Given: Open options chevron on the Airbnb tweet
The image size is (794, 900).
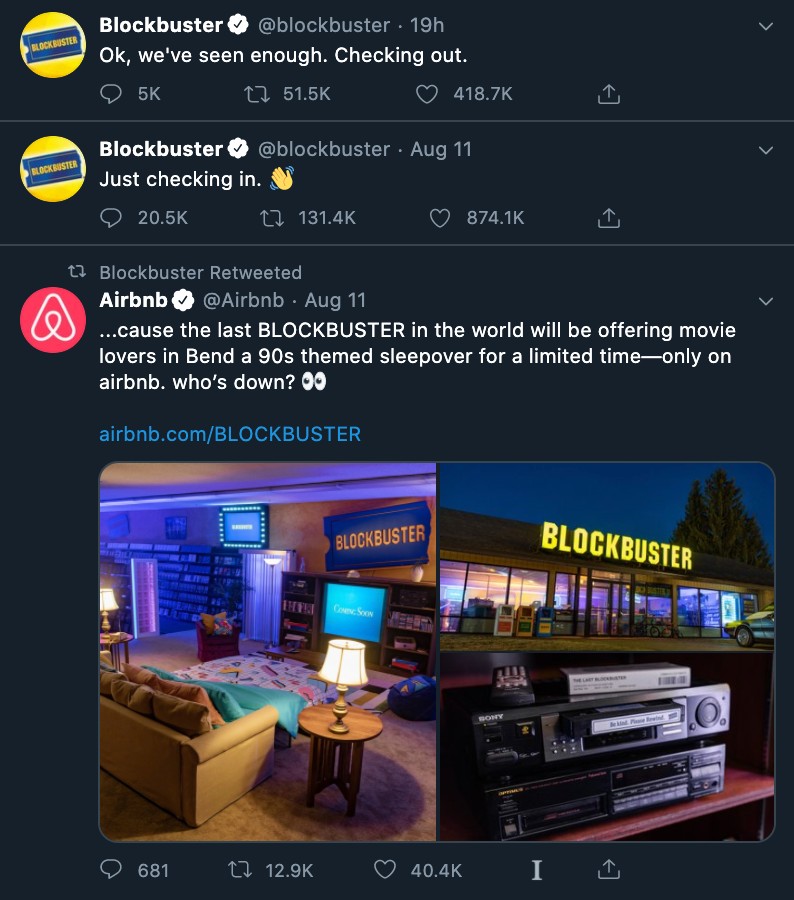Looking at the screenshot, I should tap(765, 301).
